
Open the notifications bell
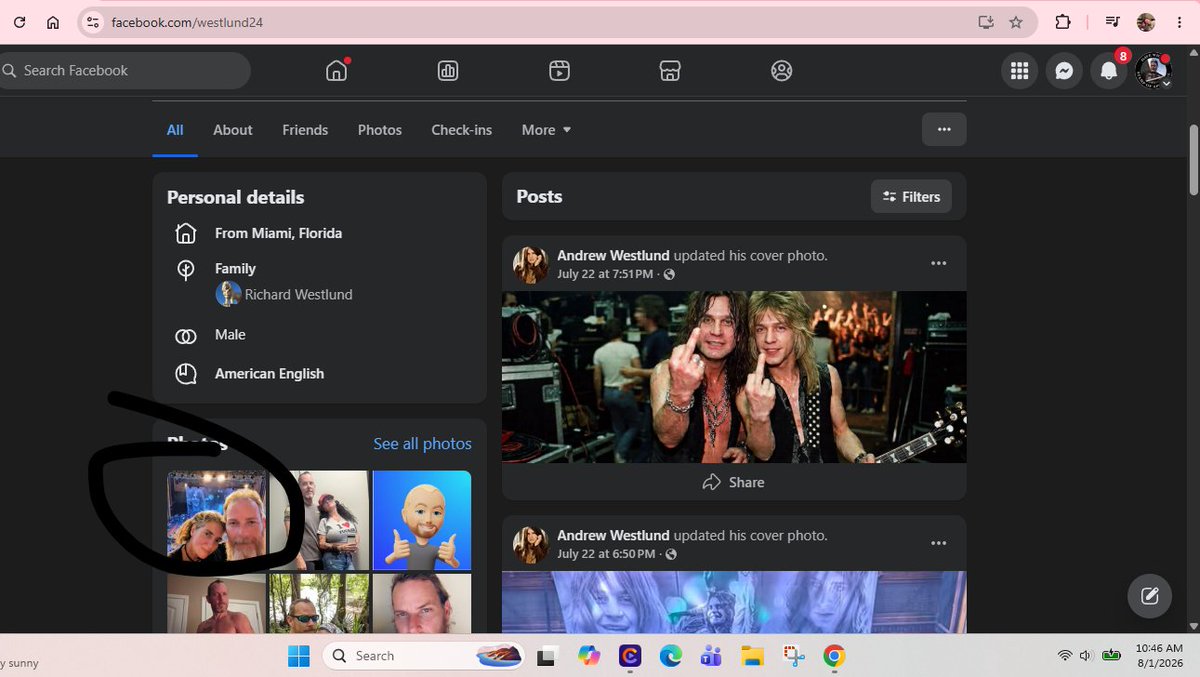coord(1108,71)
